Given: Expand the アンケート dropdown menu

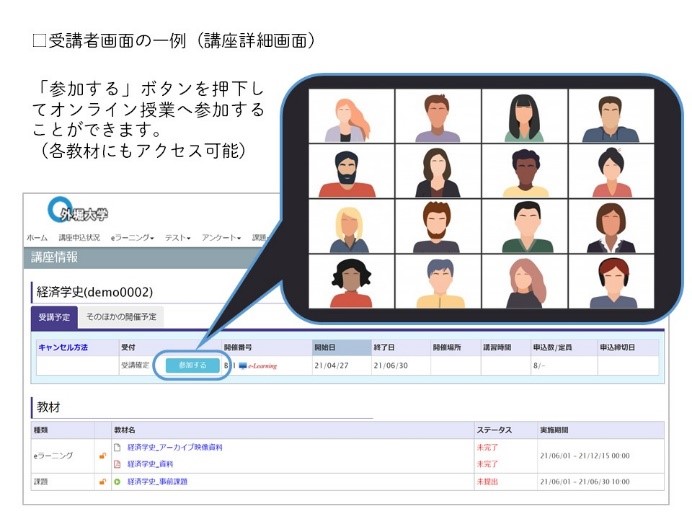Looking at the screenshot, I should tap(222, 238).
